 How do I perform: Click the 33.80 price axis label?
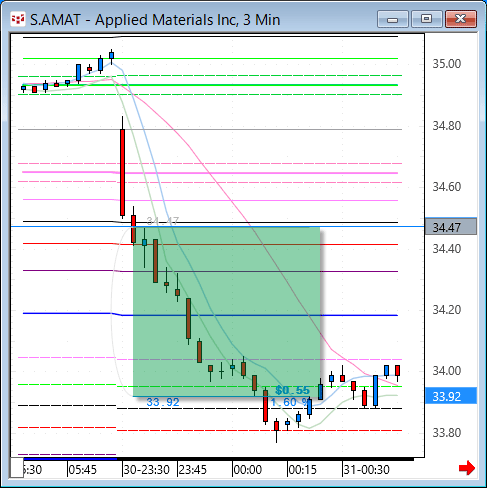[447, 433]
